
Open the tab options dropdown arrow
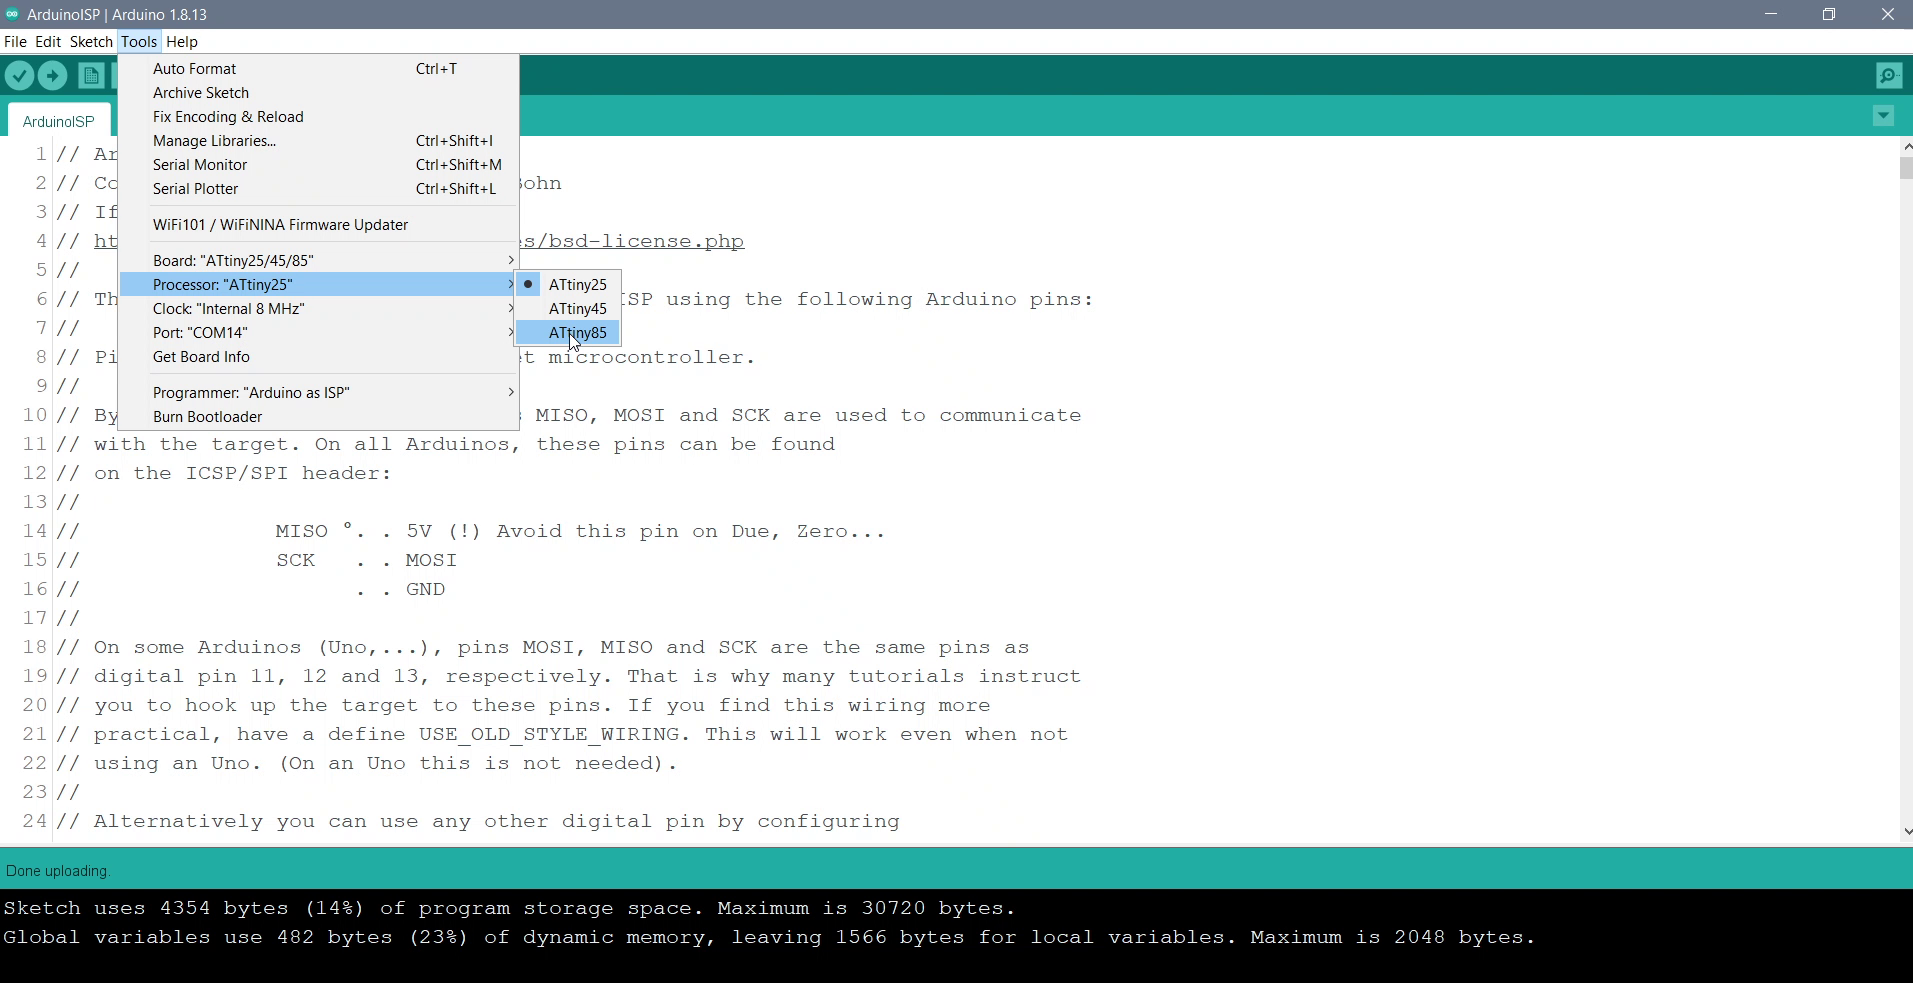pos(1883,116)
